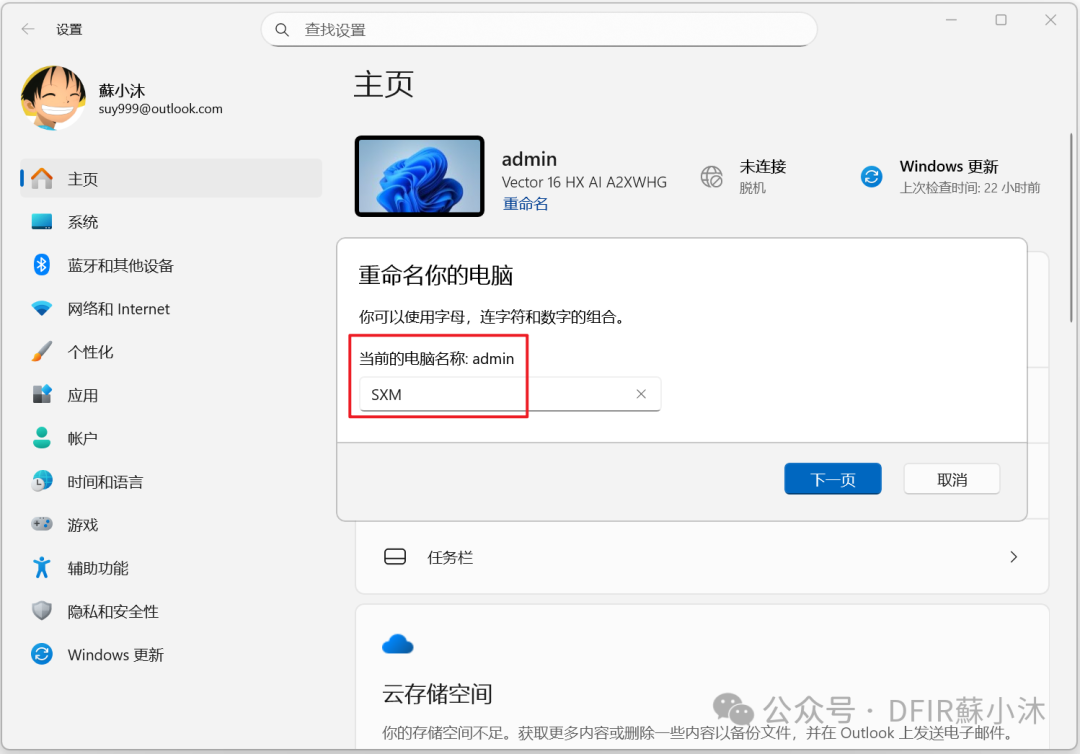Open the 系统 settings section
1080x754 pixels.
coord(84,221)
